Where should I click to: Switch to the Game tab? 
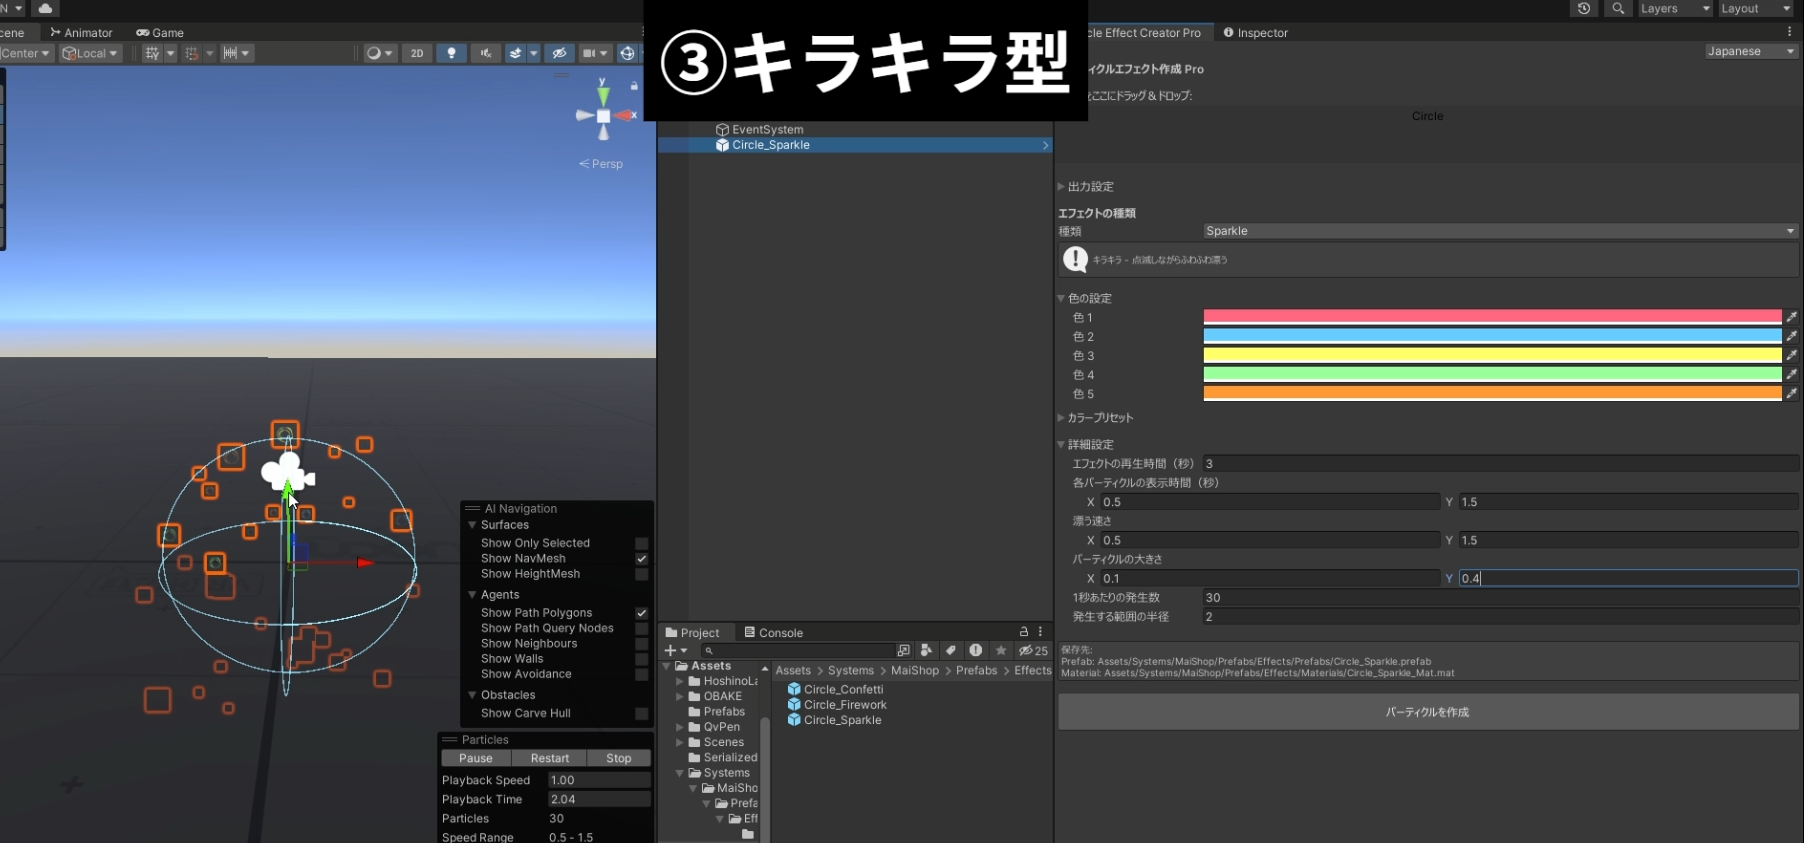pyautogui.click(x=160, y=33)
